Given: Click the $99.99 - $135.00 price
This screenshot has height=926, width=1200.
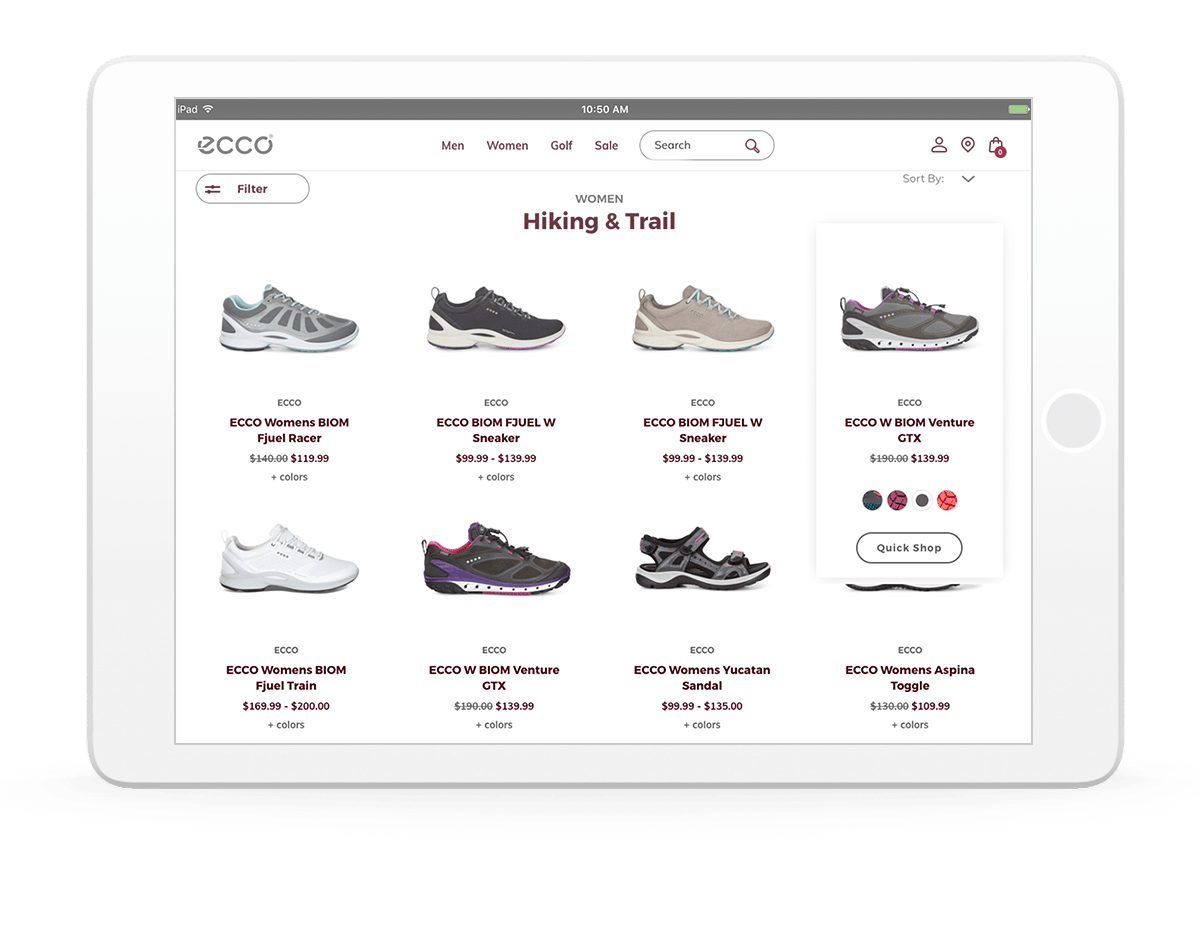Looking at the screenshot, I should coord(702,706).
